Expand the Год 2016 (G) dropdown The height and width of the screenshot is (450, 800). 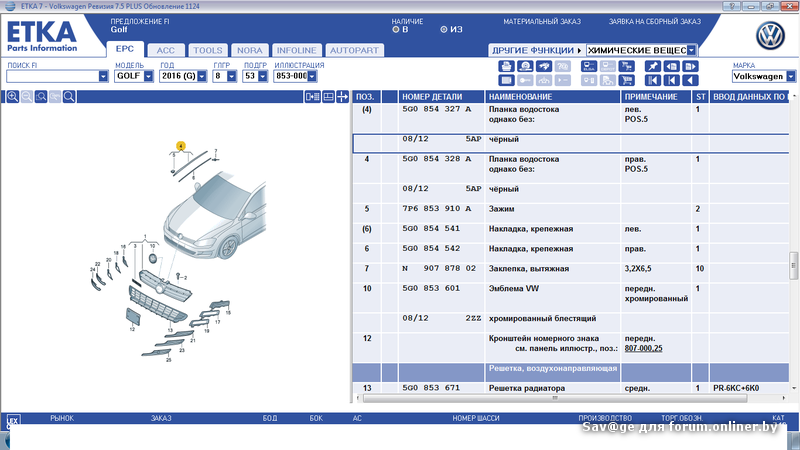click(x=203, y=76)
